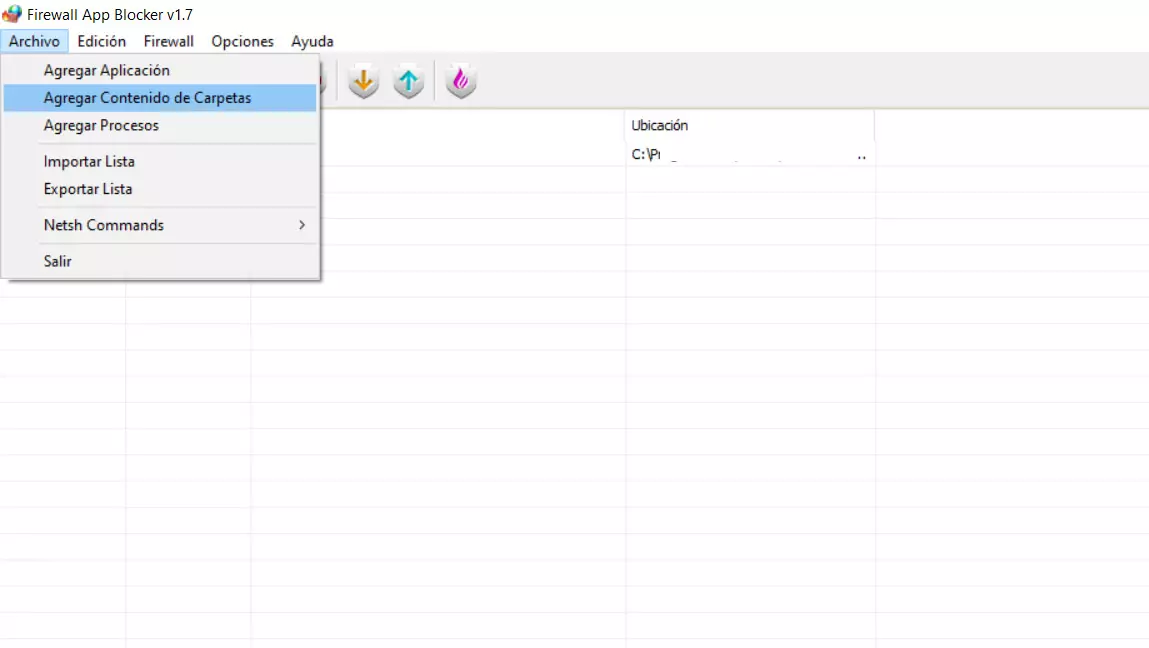Select Exportar Lista
Screen dimensions: 1149x648
(160, 189)
